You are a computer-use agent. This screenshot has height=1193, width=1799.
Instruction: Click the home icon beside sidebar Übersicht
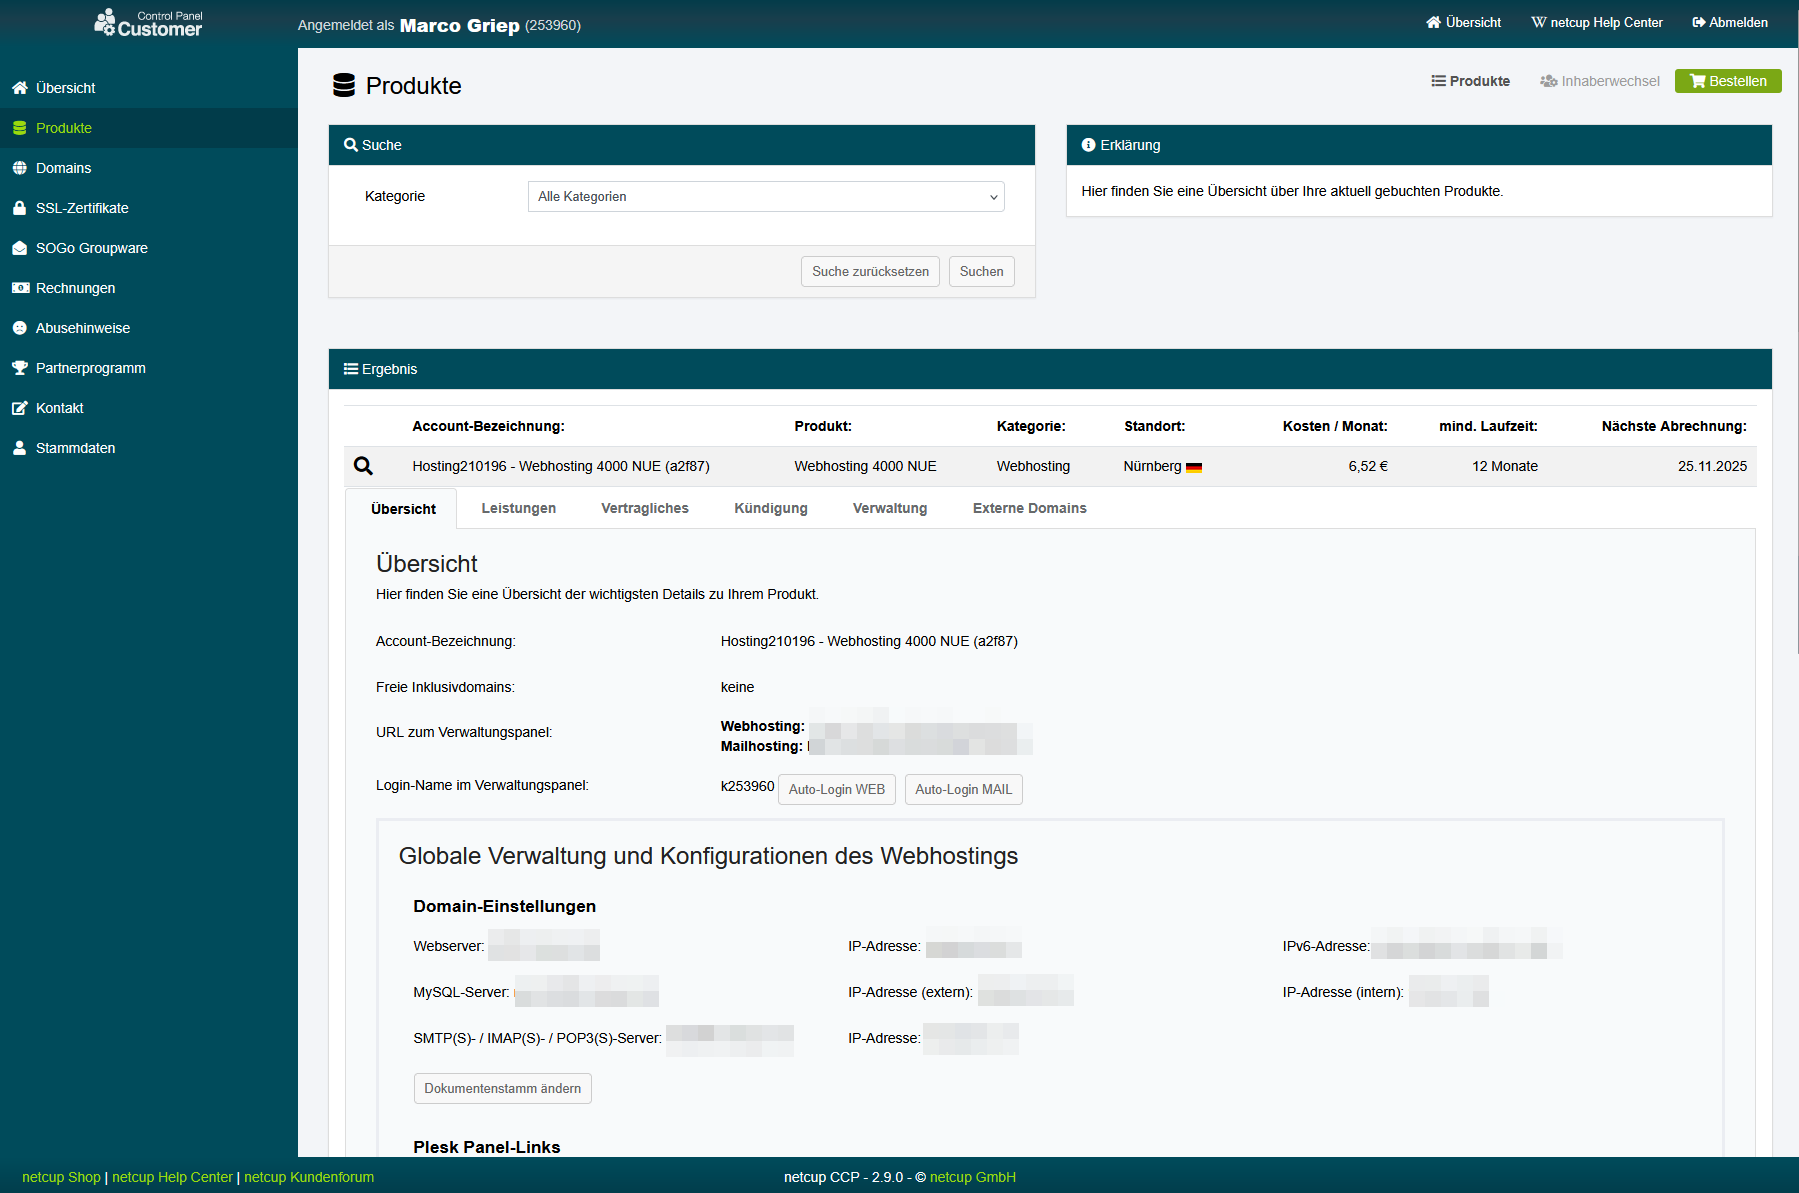(x=20, y=88)
